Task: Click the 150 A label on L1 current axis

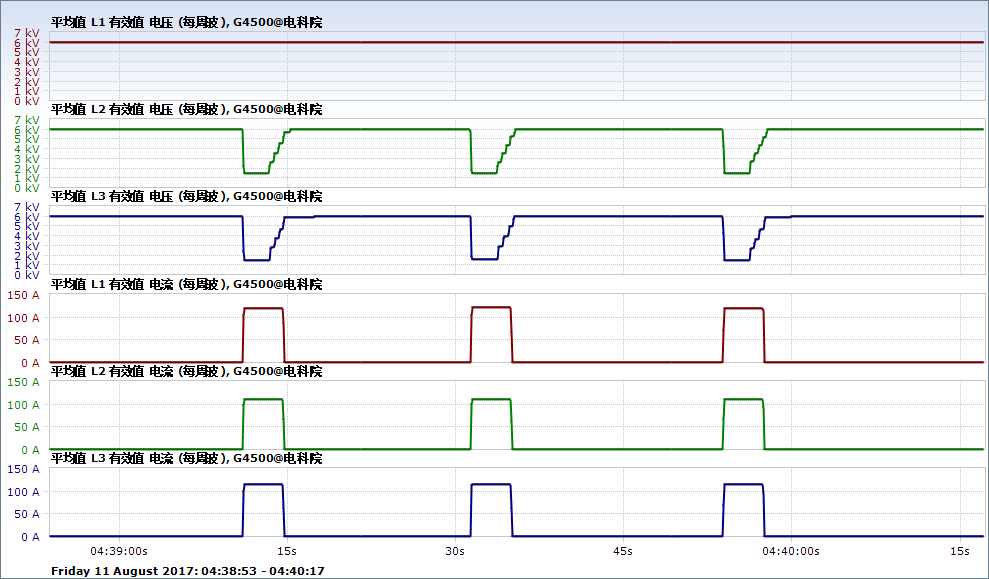Action: point(23,295)
